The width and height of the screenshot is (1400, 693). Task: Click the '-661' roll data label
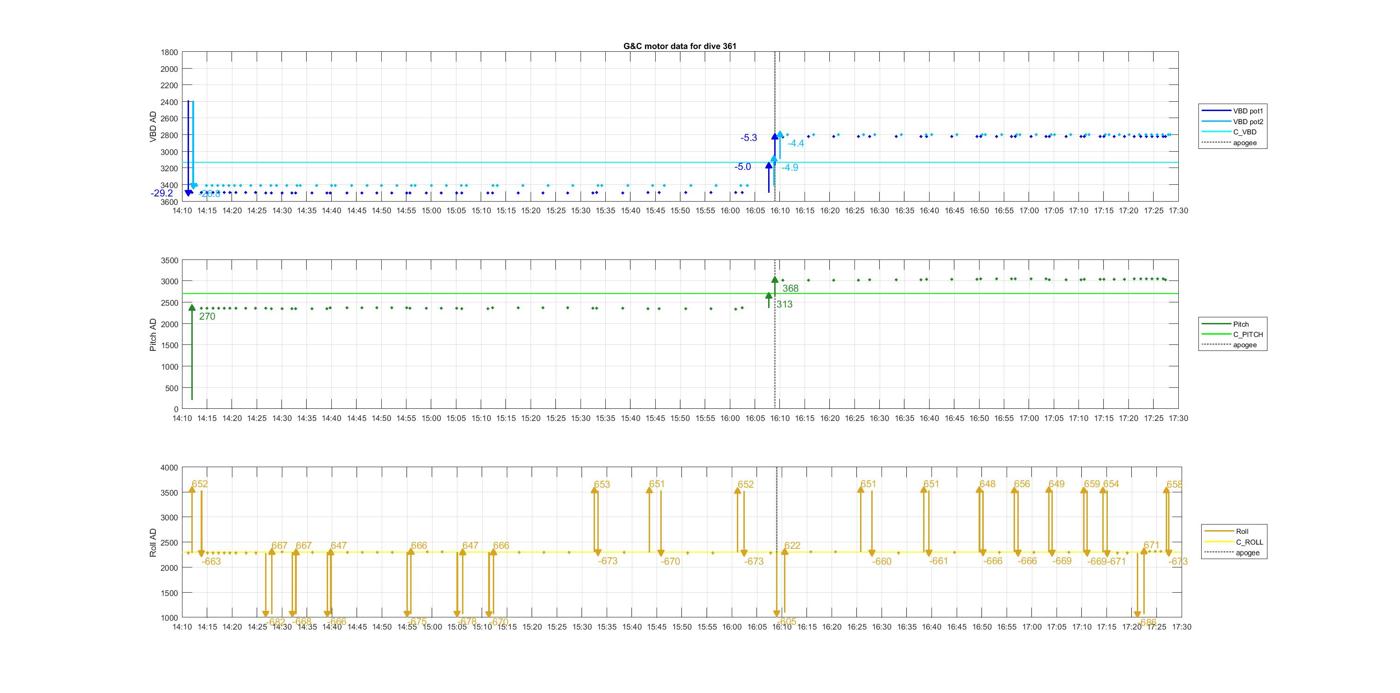click(x=938, y=562)
